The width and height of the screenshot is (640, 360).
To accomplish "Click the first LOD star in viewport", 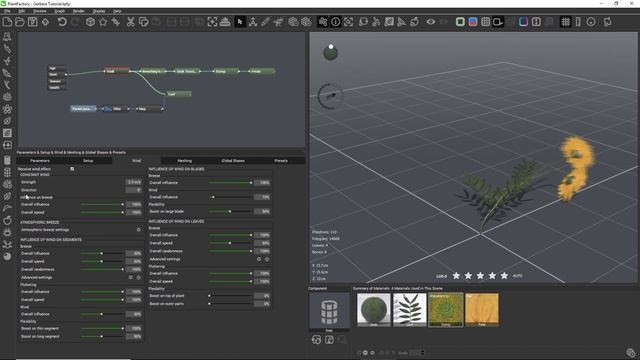I will point(456,276).
